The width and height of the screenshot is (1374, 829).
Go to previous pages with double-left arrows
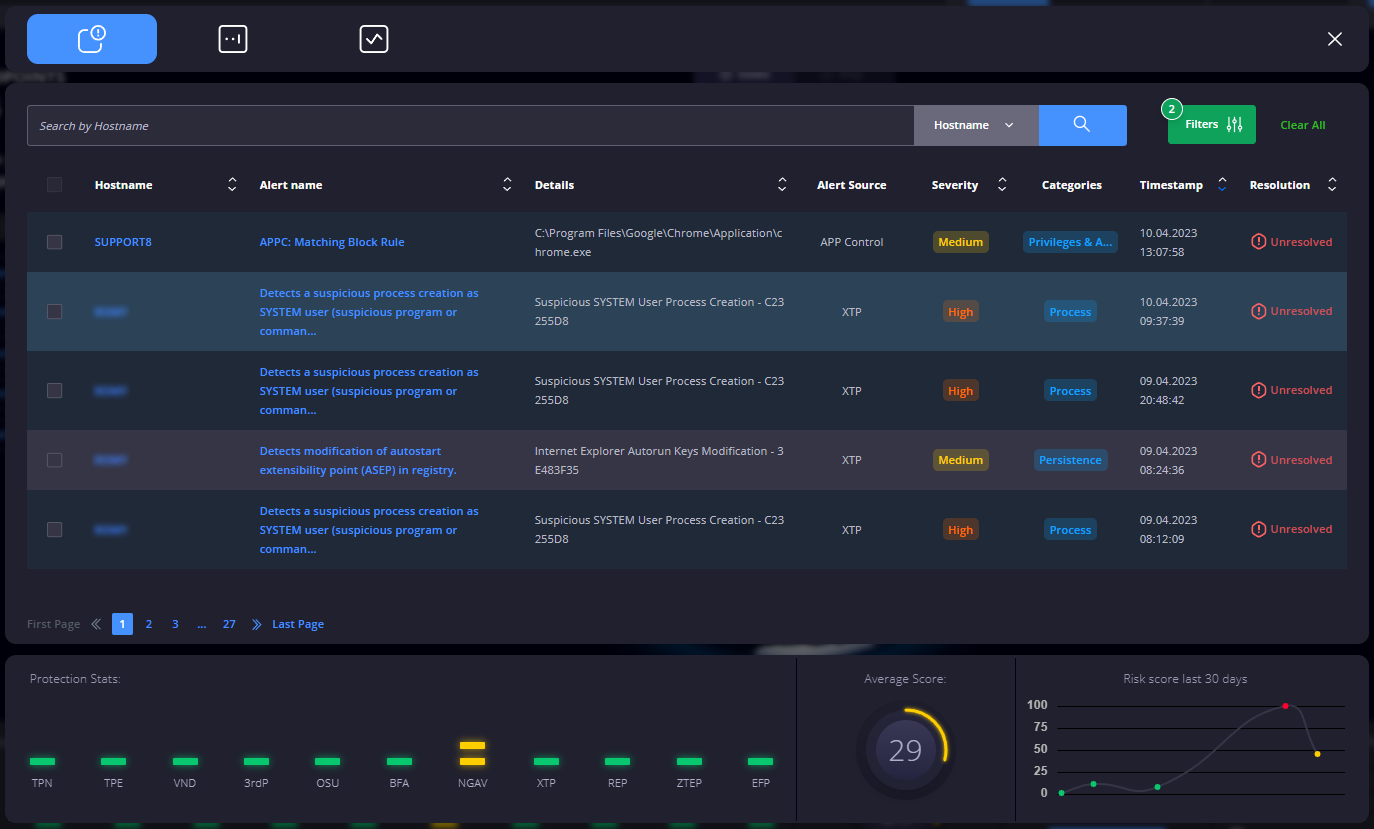[96, 624]
